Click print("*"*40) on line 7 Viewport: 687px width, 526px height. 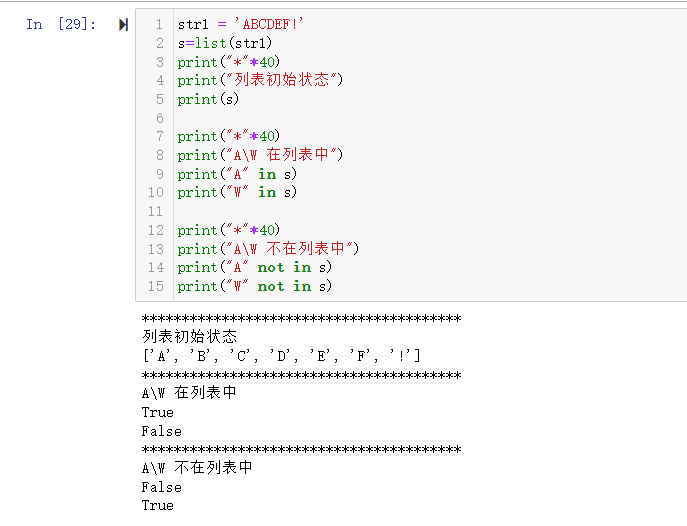click(228, 136)
